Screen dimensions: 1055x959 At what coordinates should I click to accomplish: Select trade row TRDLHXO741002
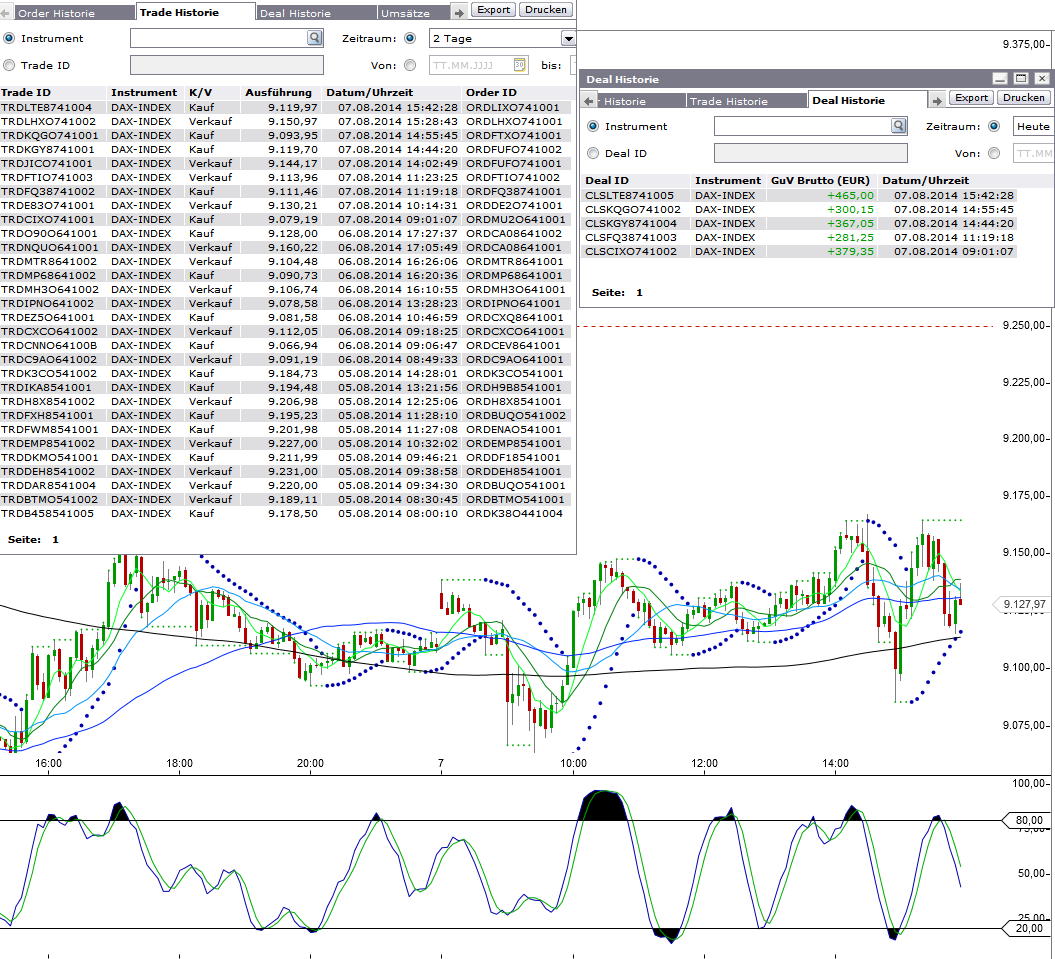pos(285,121)
